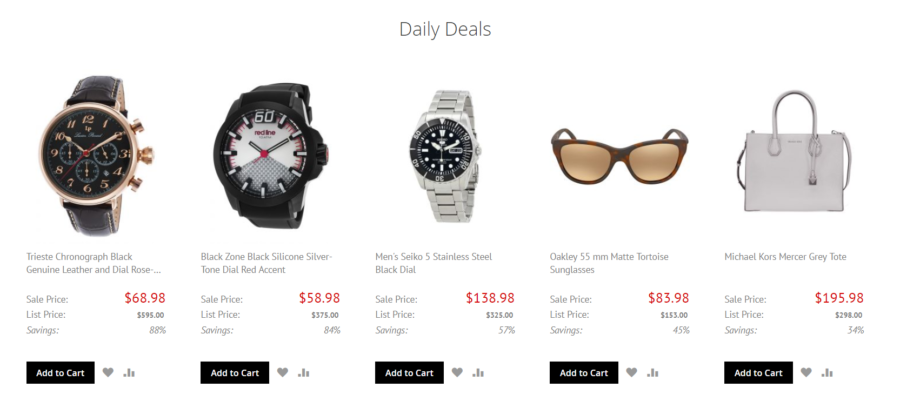Add Black Zone watch to cart
This screenshot has height=401, width=900.
[235, 372]
